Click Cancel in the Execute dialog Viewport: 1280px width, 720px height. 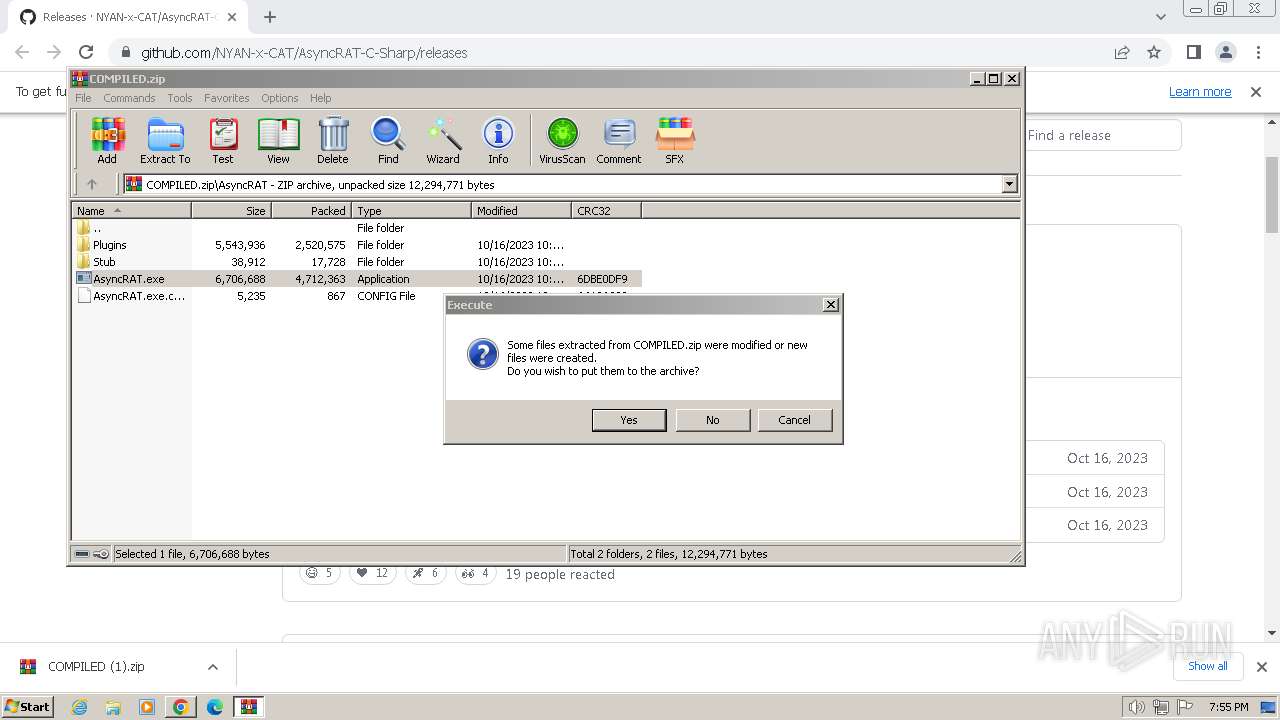(x=795, y=420)
